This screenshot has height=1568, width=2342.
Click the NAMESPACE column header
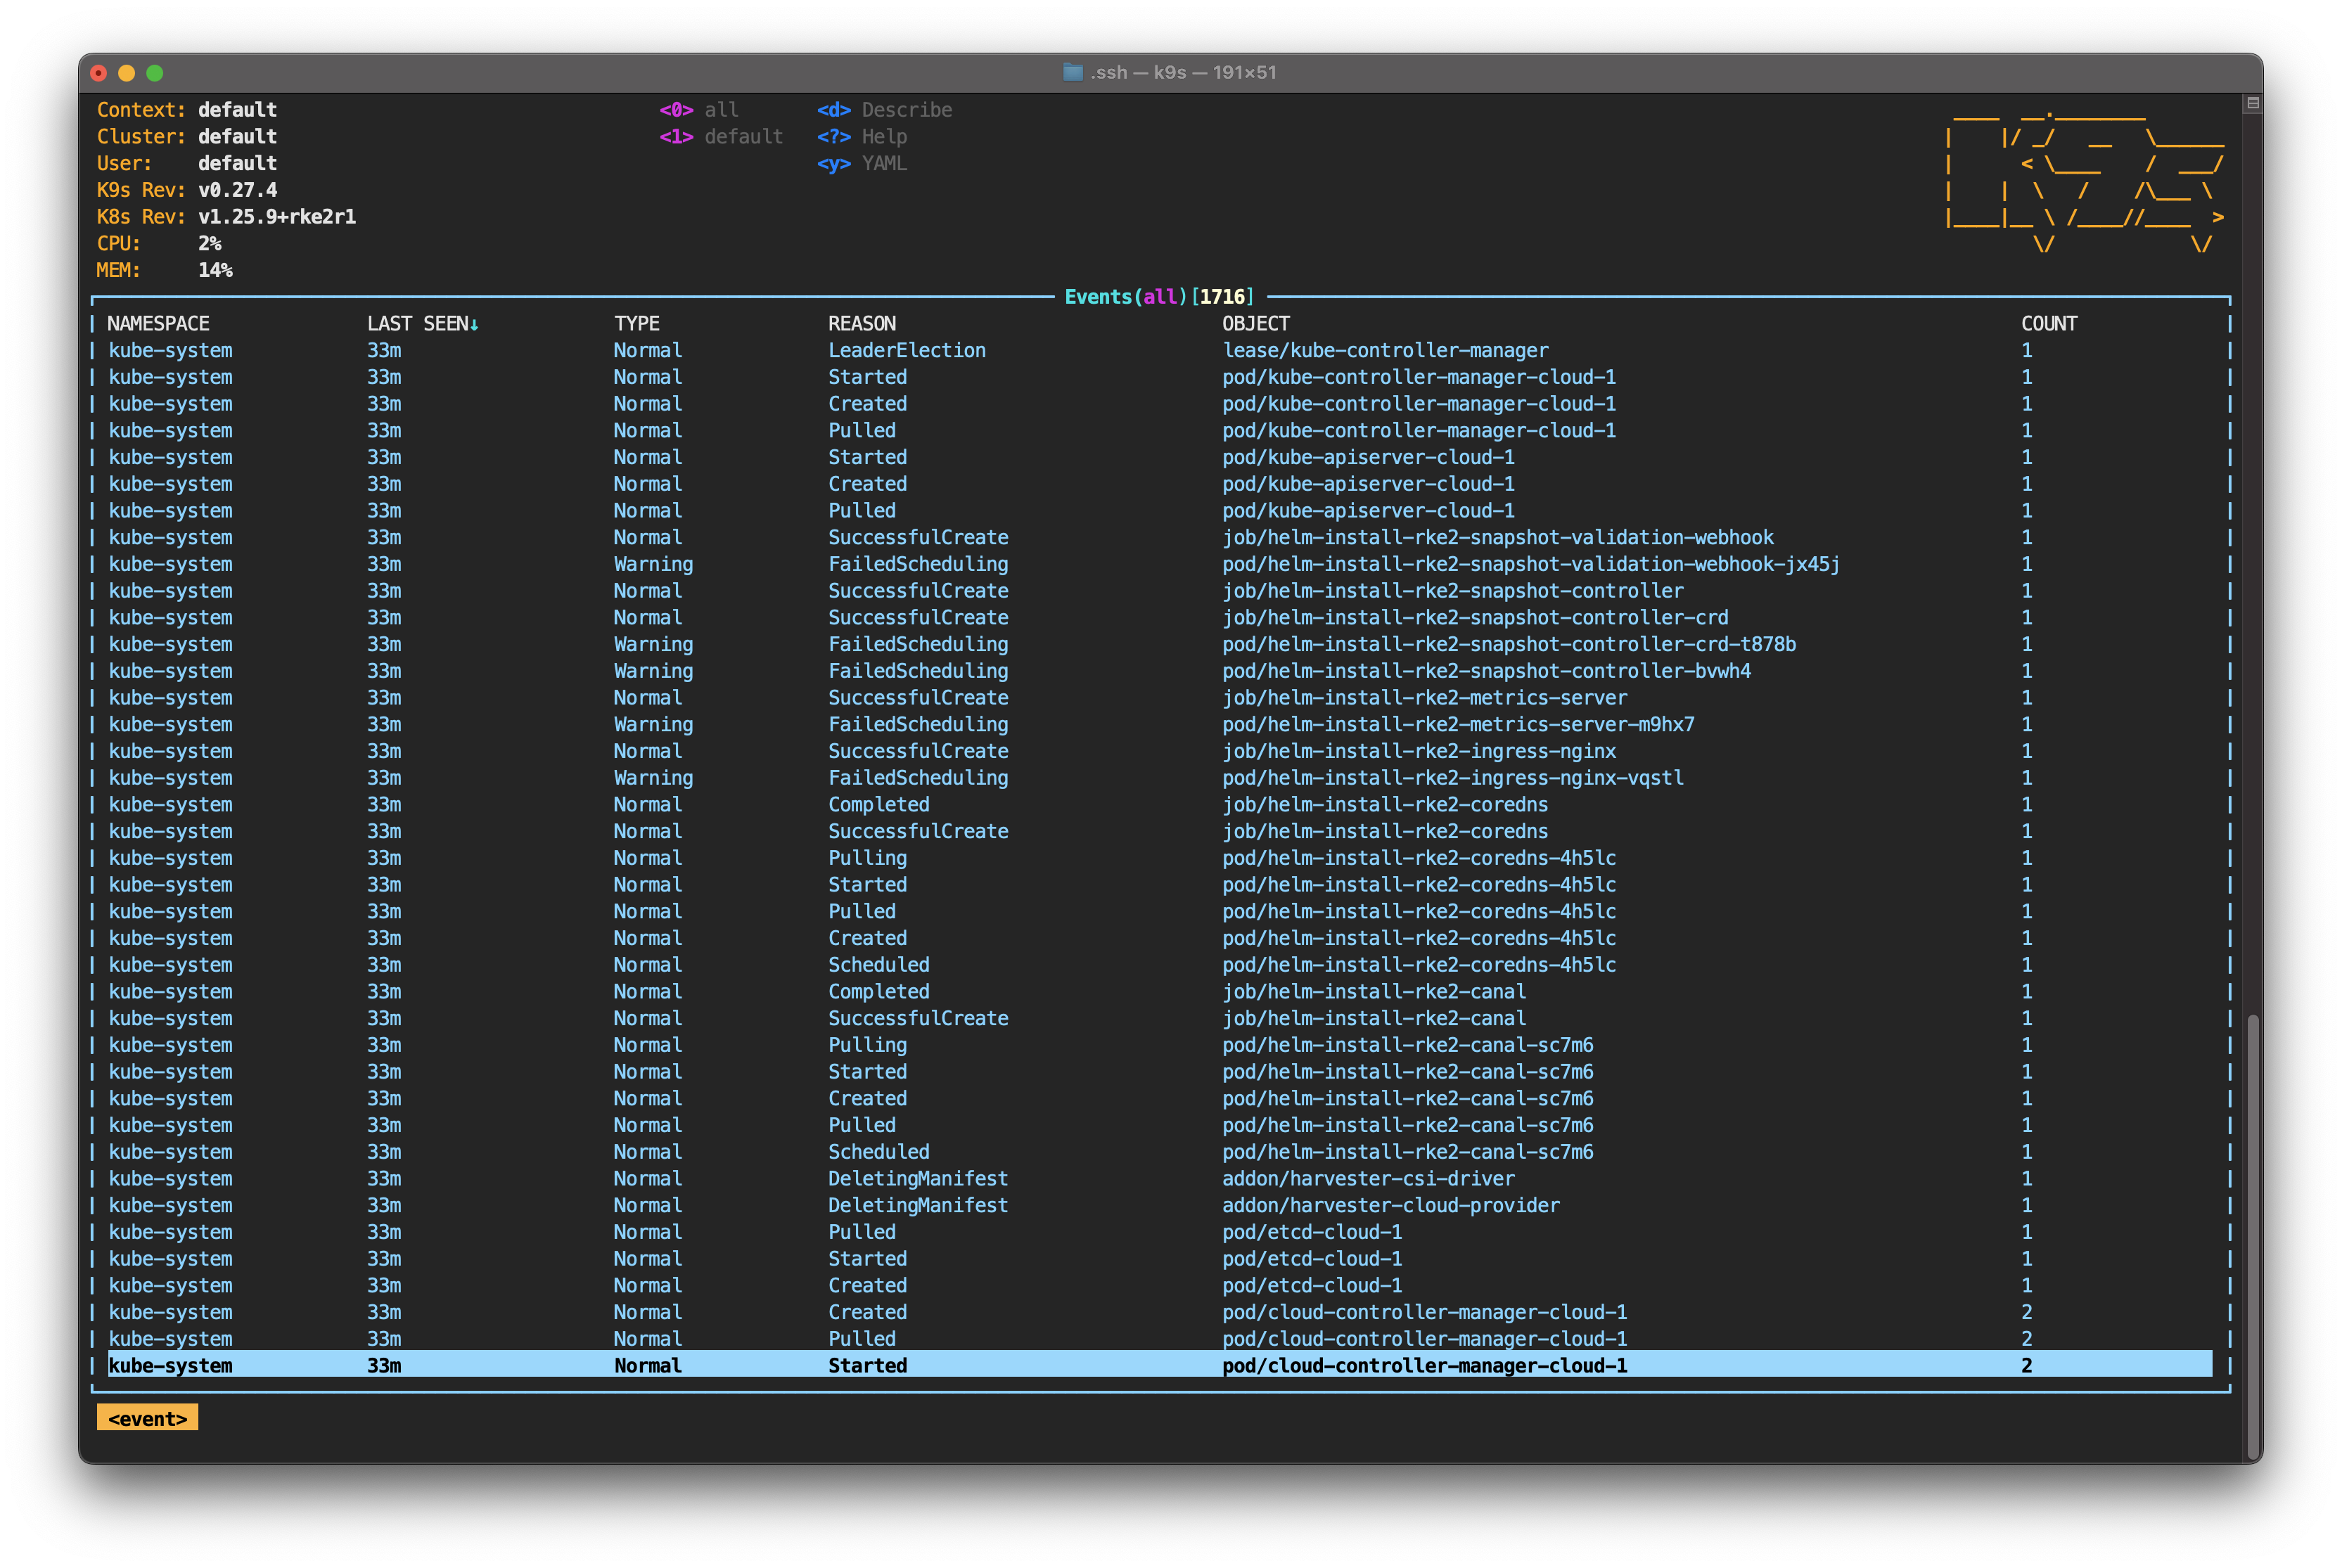[158, 323]
